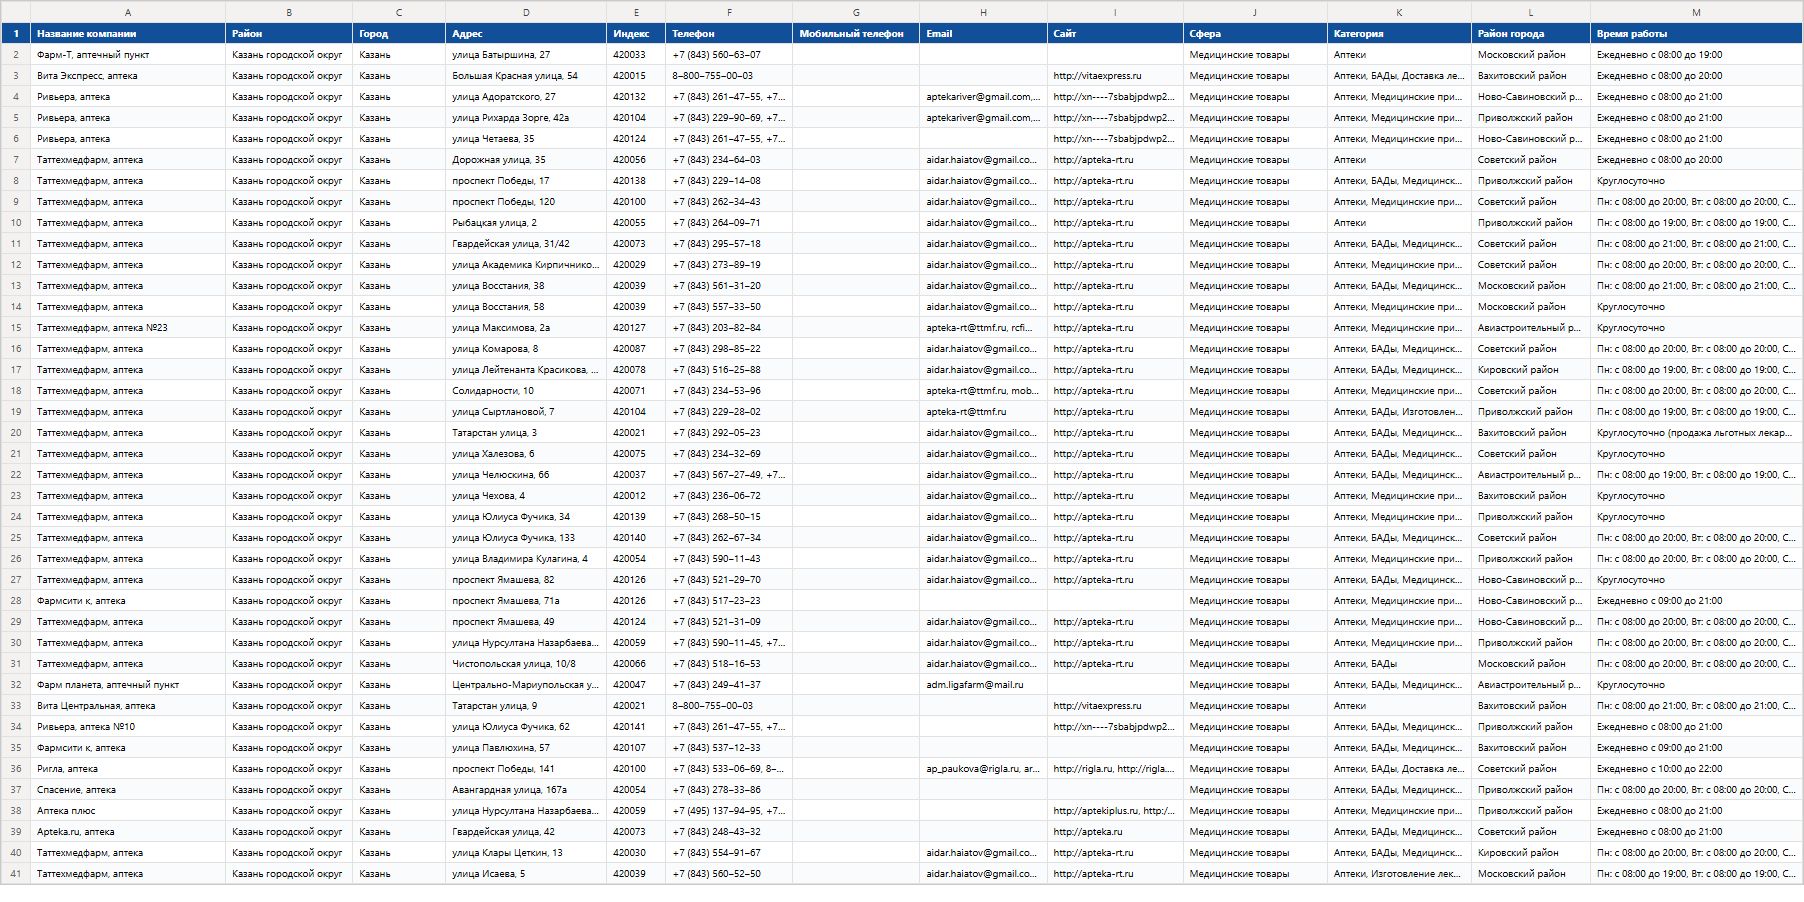Click address 'улица Исаева, 5'
The width and height of the screenshot is (1804, 902).
pyautogui.click(x=526, y=874)
